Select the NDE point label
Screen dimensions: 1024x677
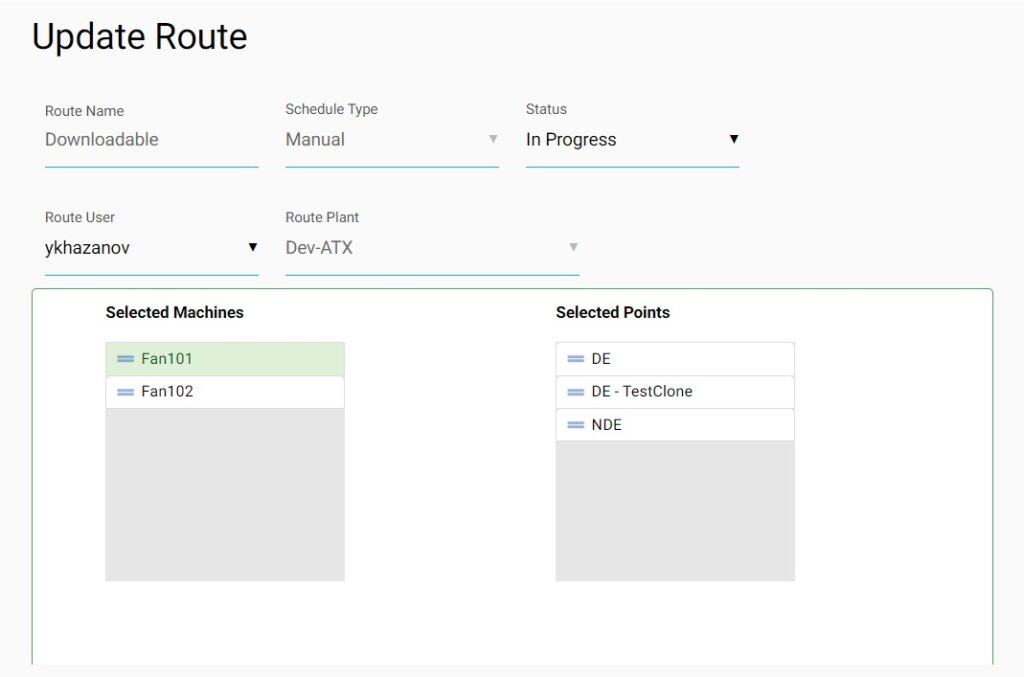(606, 425)
